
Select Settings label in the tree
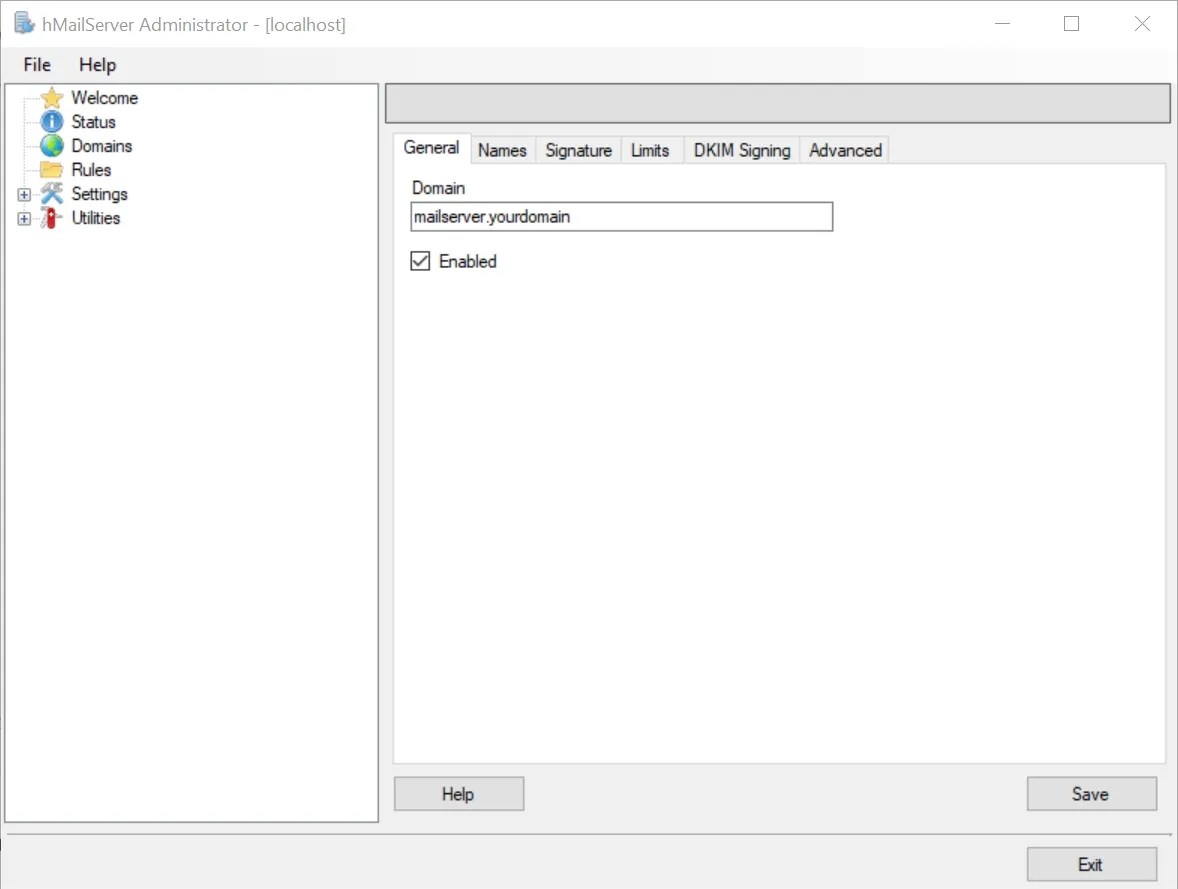(99, 194)
